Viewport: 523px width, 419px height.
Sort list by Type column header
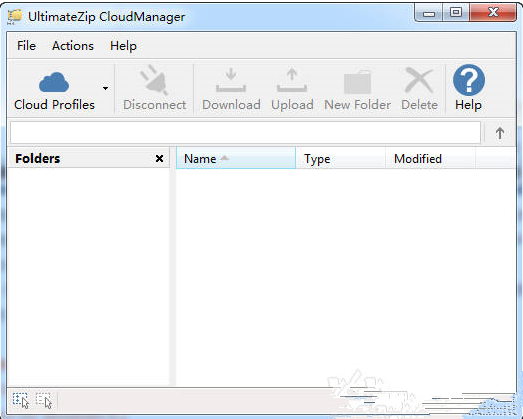tap(341, 158)
